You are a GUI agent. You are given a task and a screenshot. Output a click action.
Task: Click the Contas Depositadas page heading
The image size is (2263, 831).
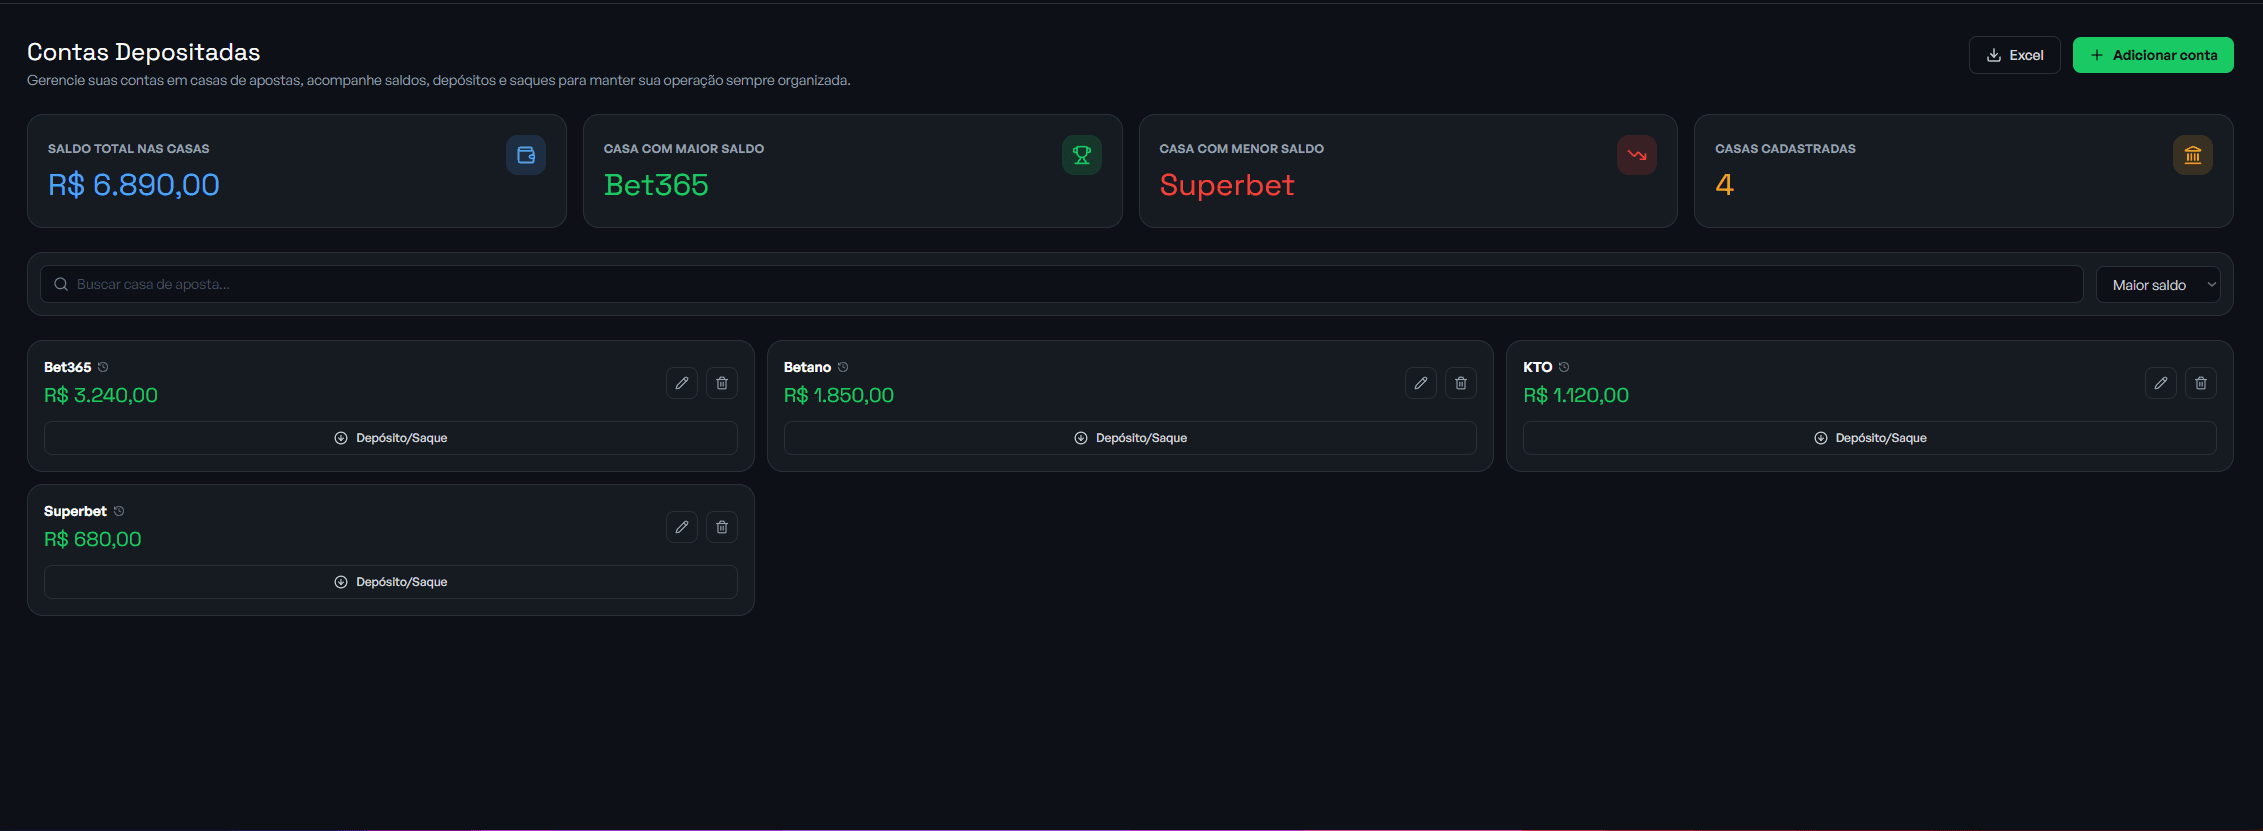(x=144, y=52)
